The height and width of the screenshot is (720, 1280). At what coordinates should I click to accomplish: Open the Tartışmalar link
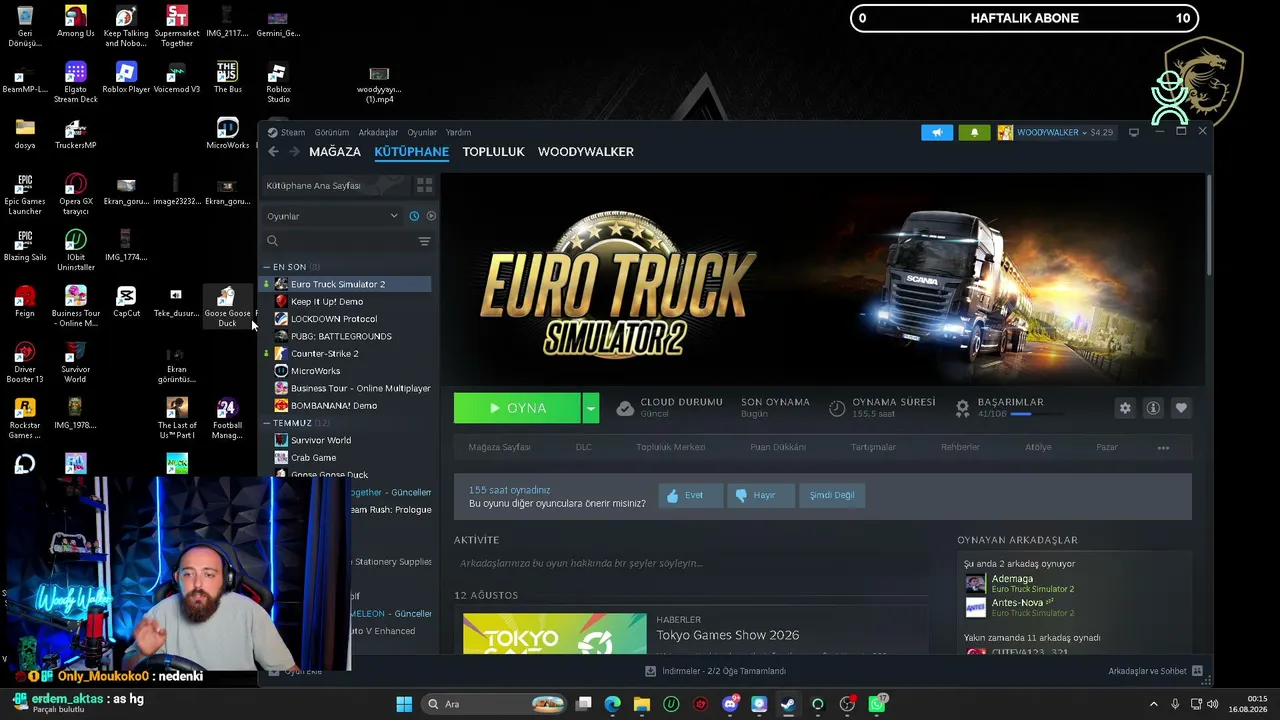(873, 447)
